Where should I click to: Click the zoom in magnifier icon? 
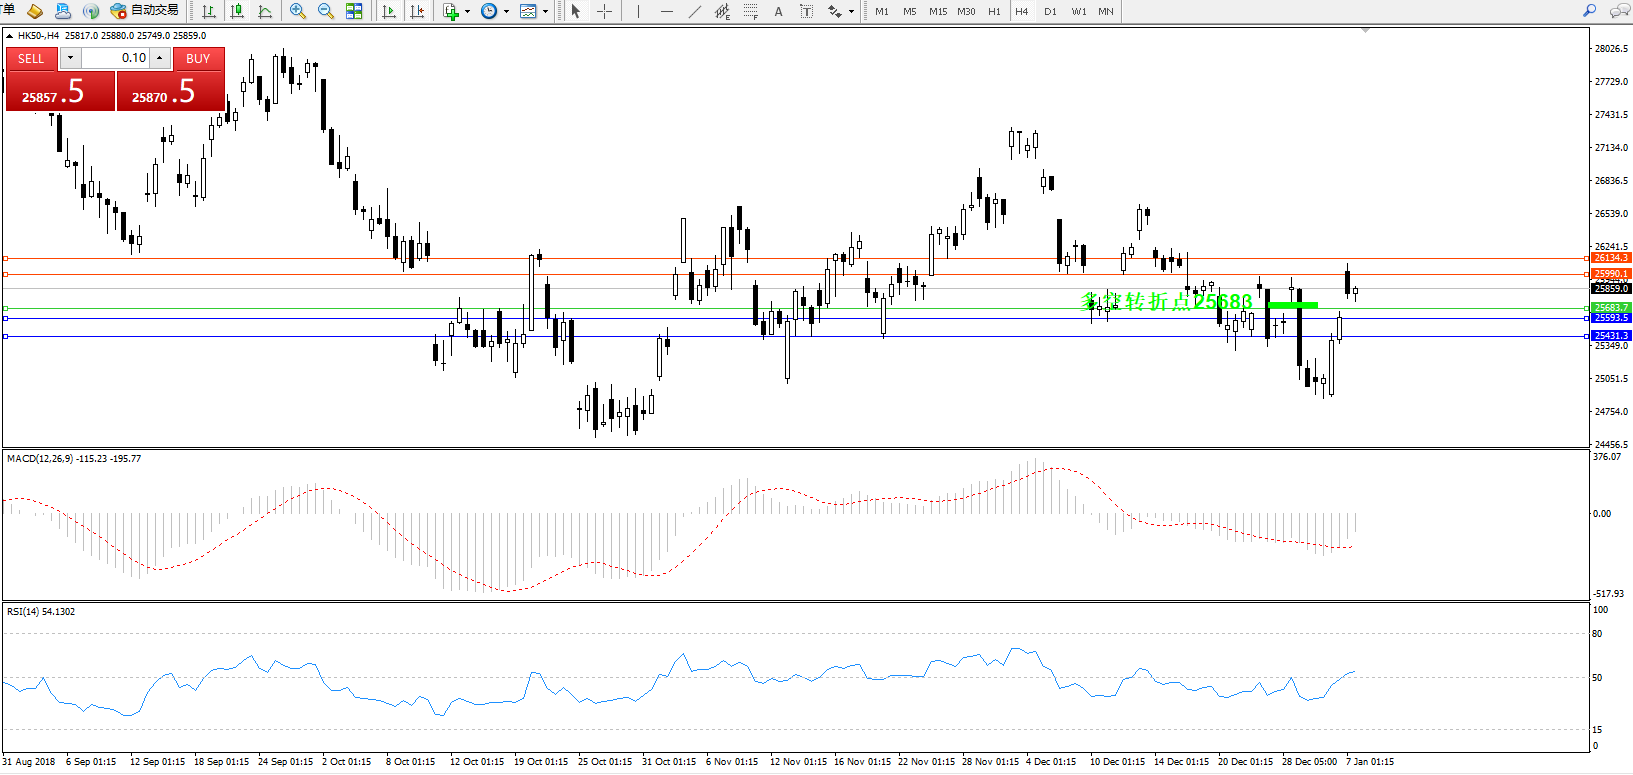pyautogui.click(x=298, y=11)
